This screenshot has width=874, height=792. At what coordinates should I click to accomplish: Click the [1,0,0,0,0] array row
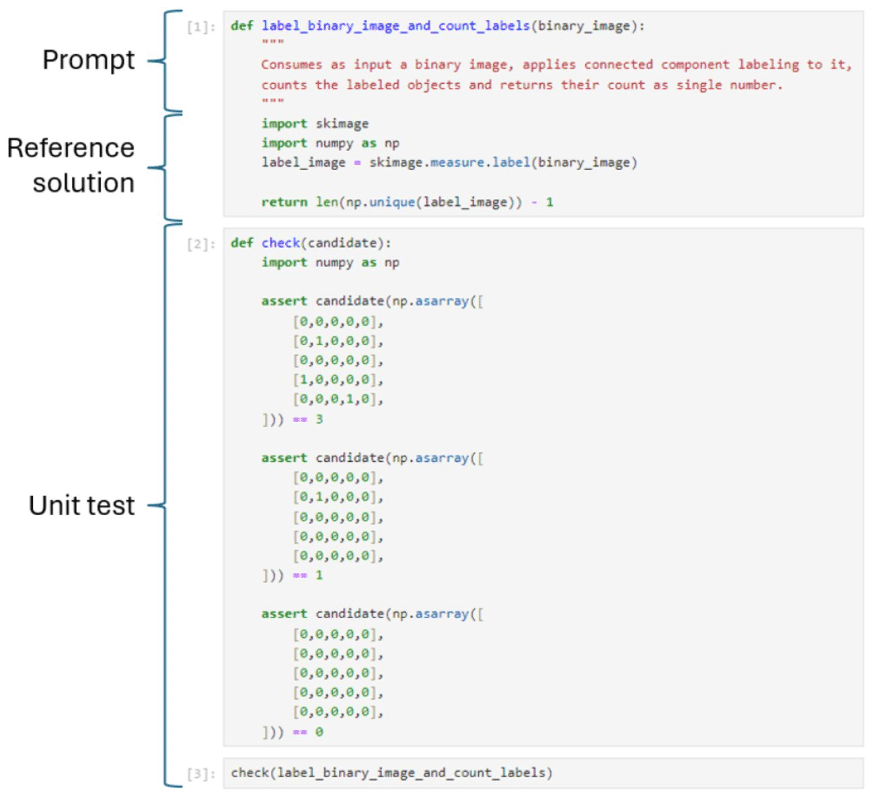coord(338,380)
